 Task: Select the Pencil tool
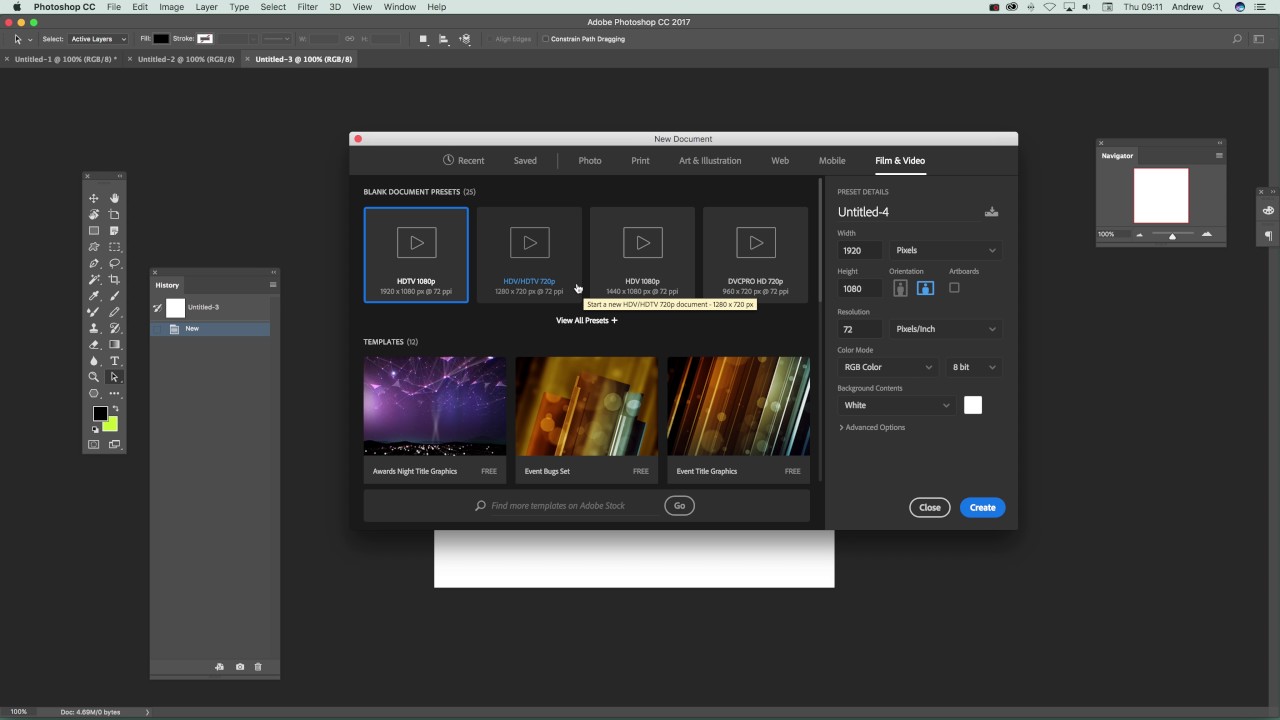point(114,312)
